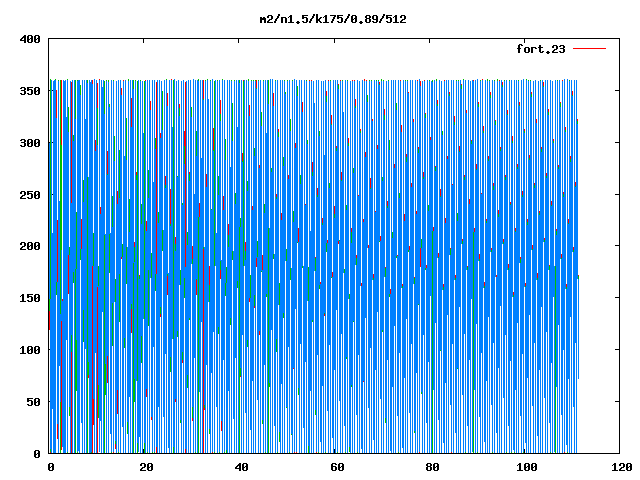Click the y-axis label 250
Viewport: 640px width, 480px height.
[30, 195]
